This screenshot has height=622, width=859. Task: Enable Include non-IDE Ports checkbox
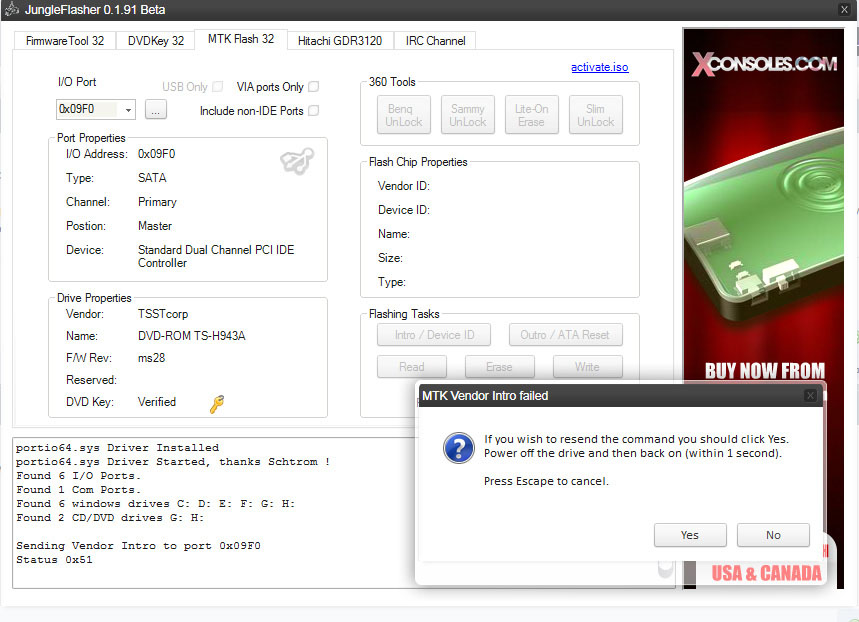coord(313,111)
